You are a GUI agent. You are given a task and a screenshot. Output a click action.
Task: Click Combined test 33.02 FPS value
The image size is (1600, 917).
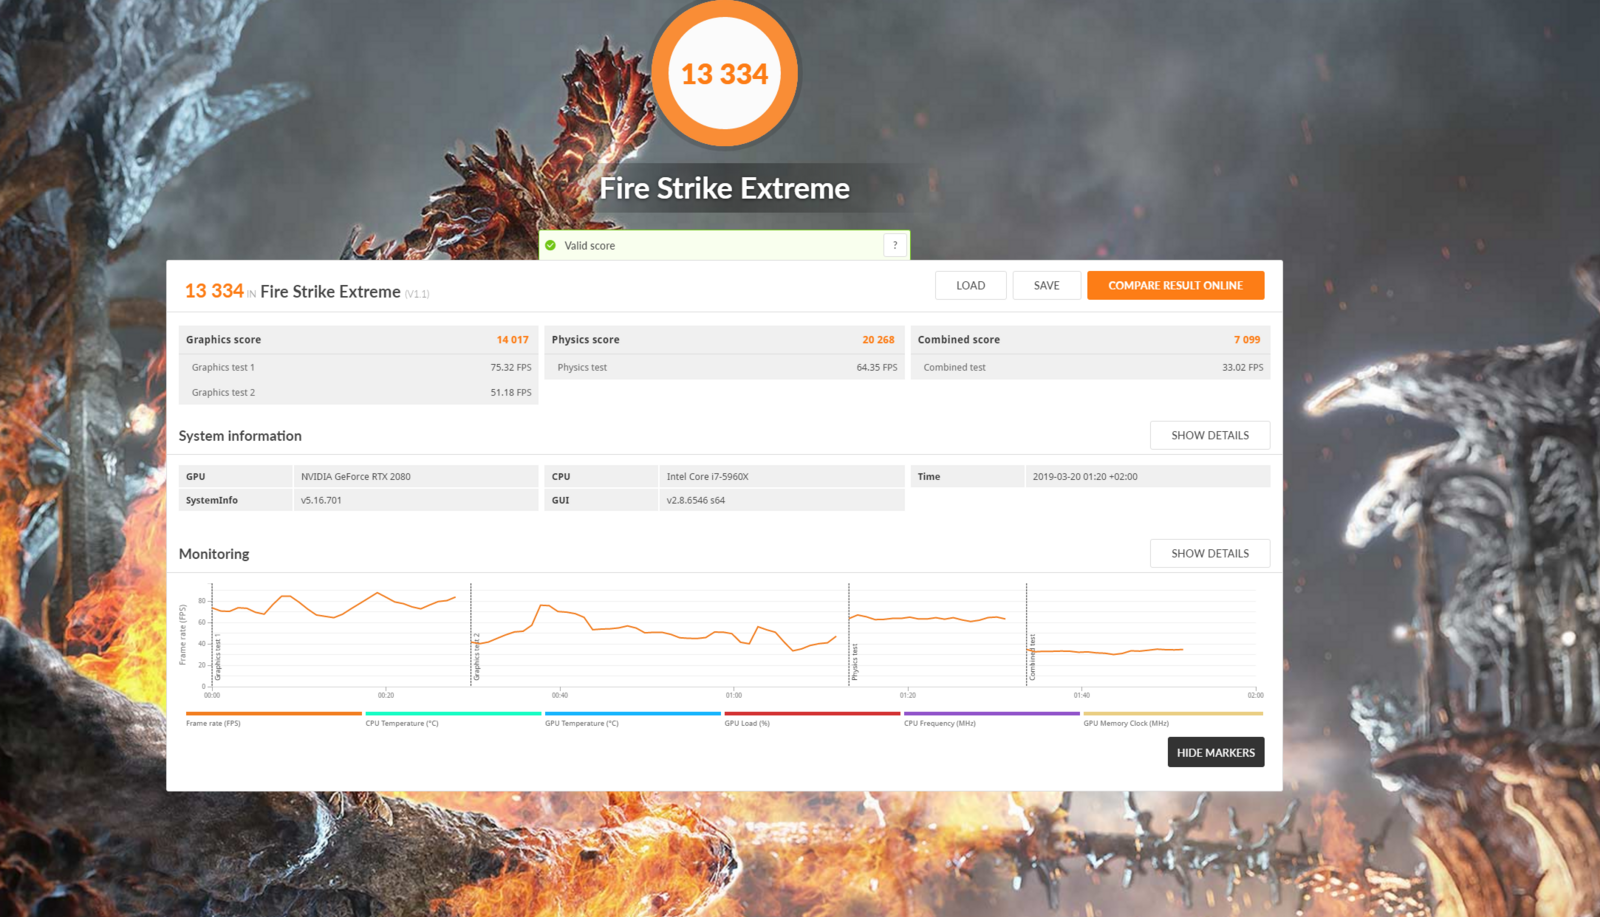pos(1243,367)
